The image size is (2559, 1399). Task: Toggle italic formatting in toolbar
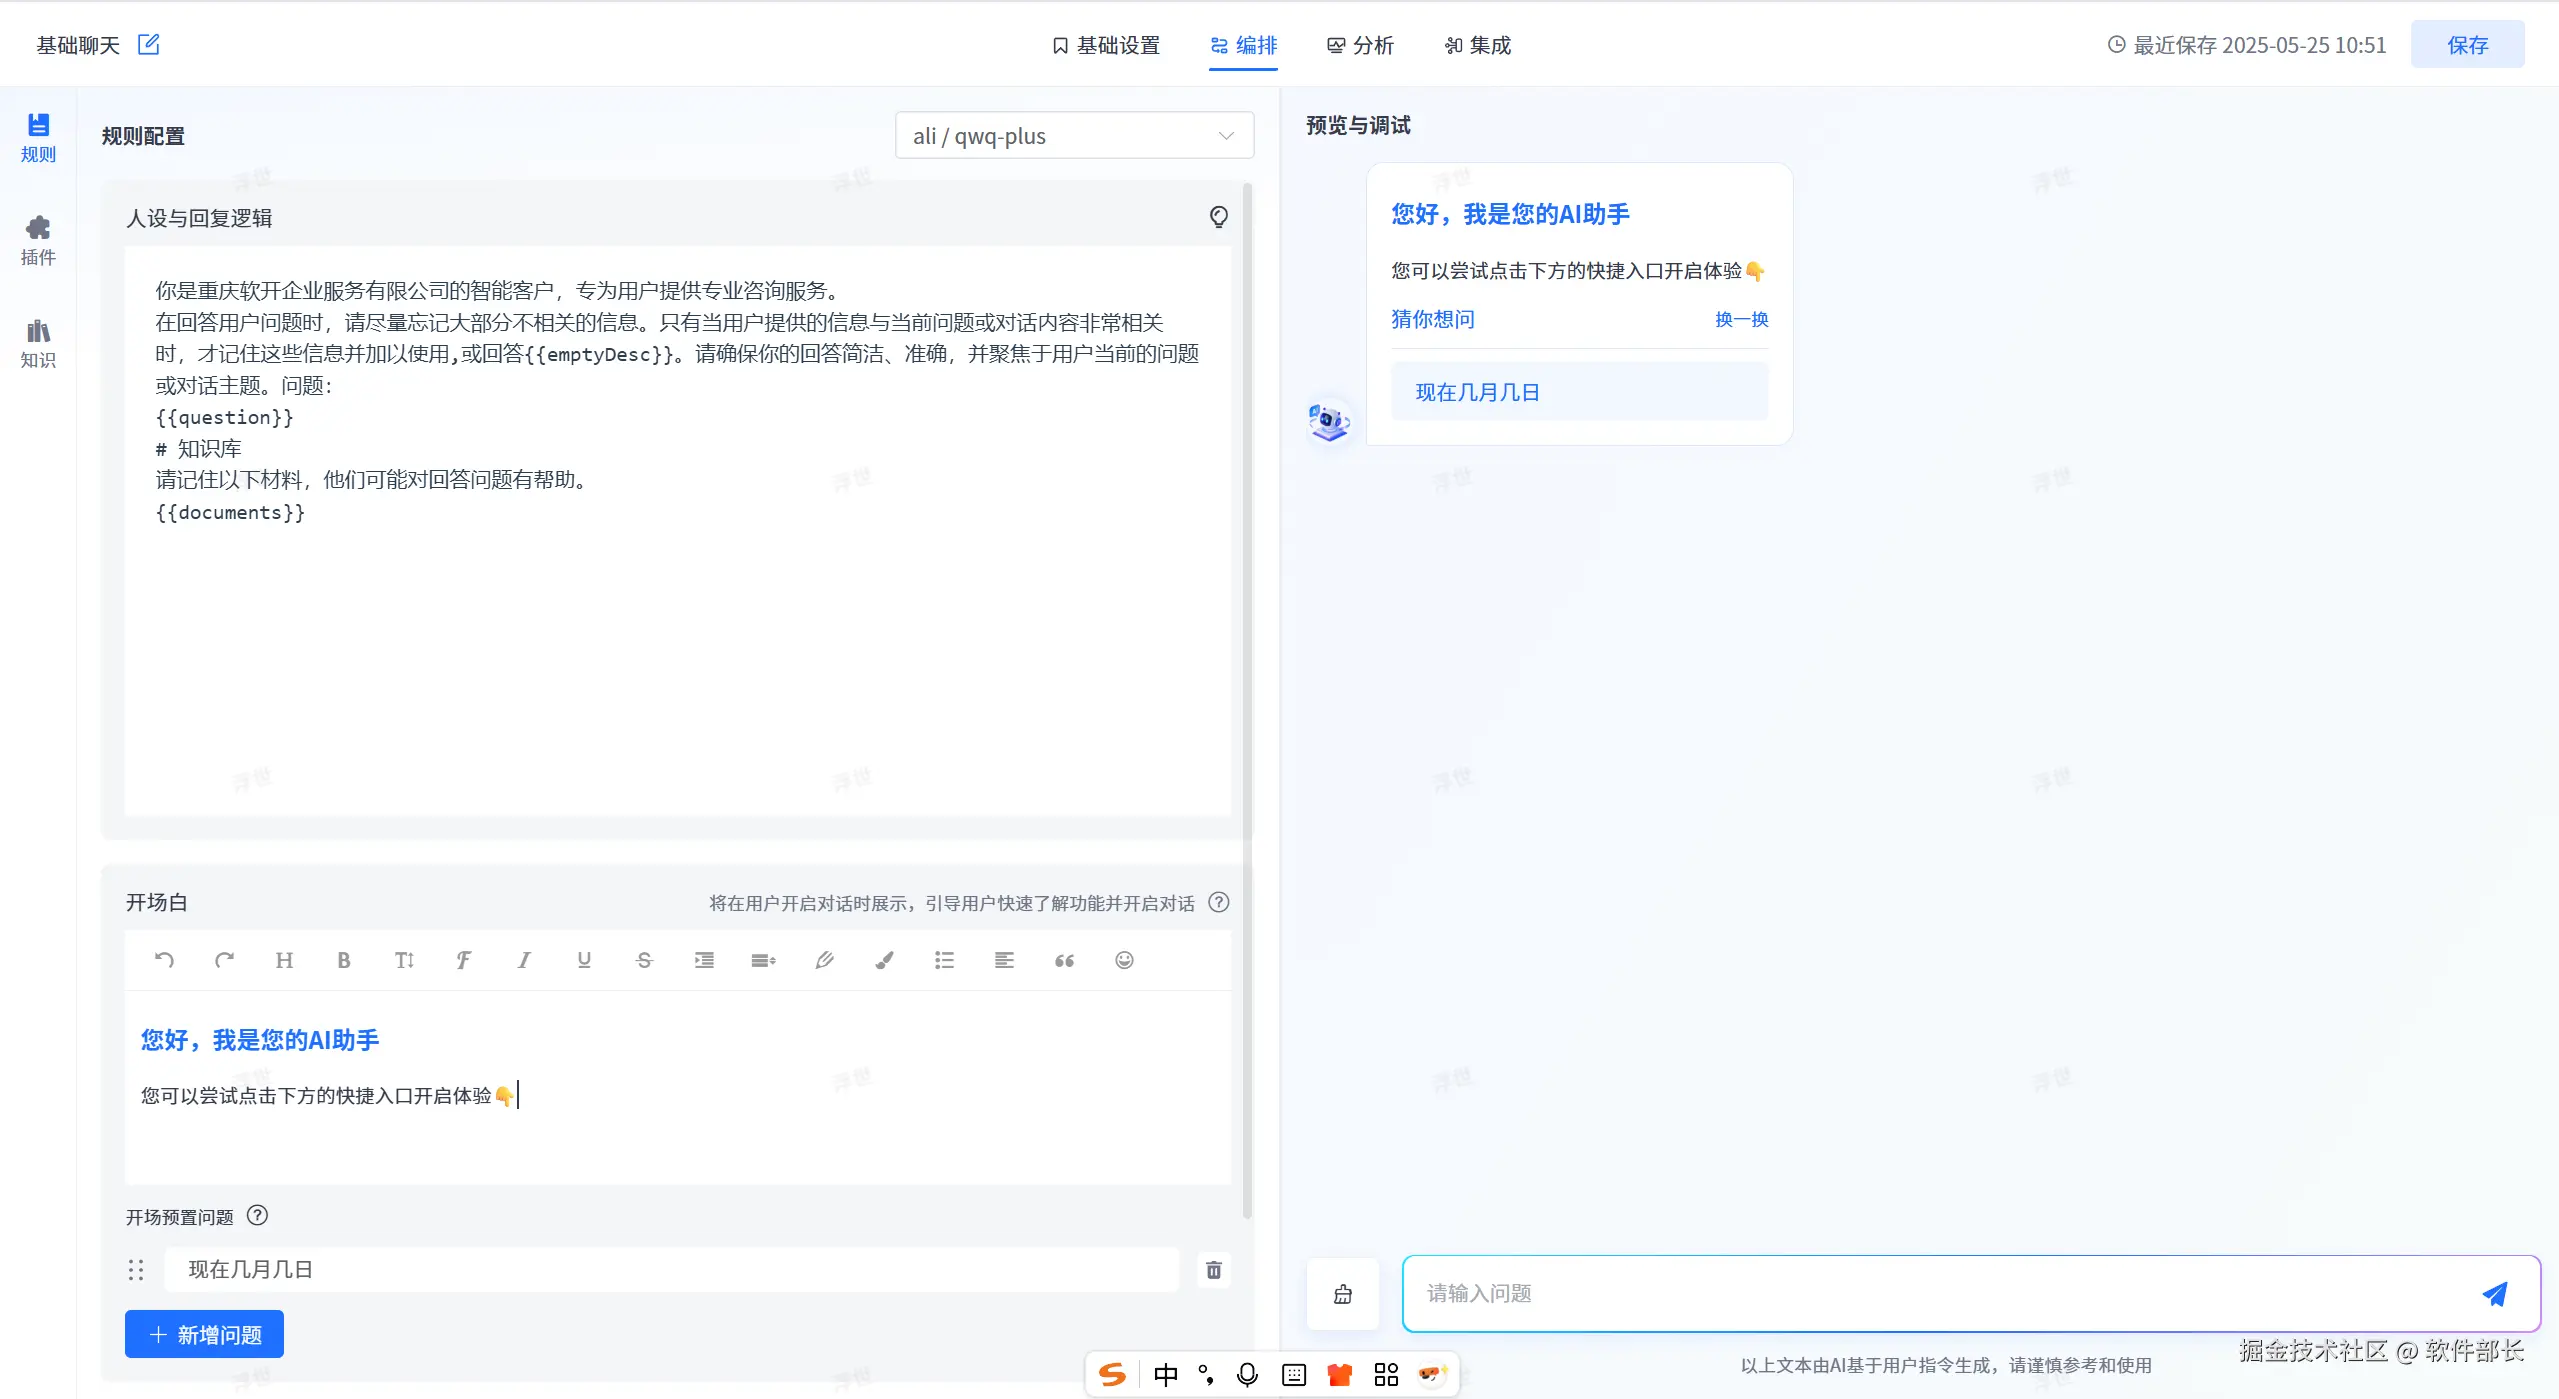(524, 960)
